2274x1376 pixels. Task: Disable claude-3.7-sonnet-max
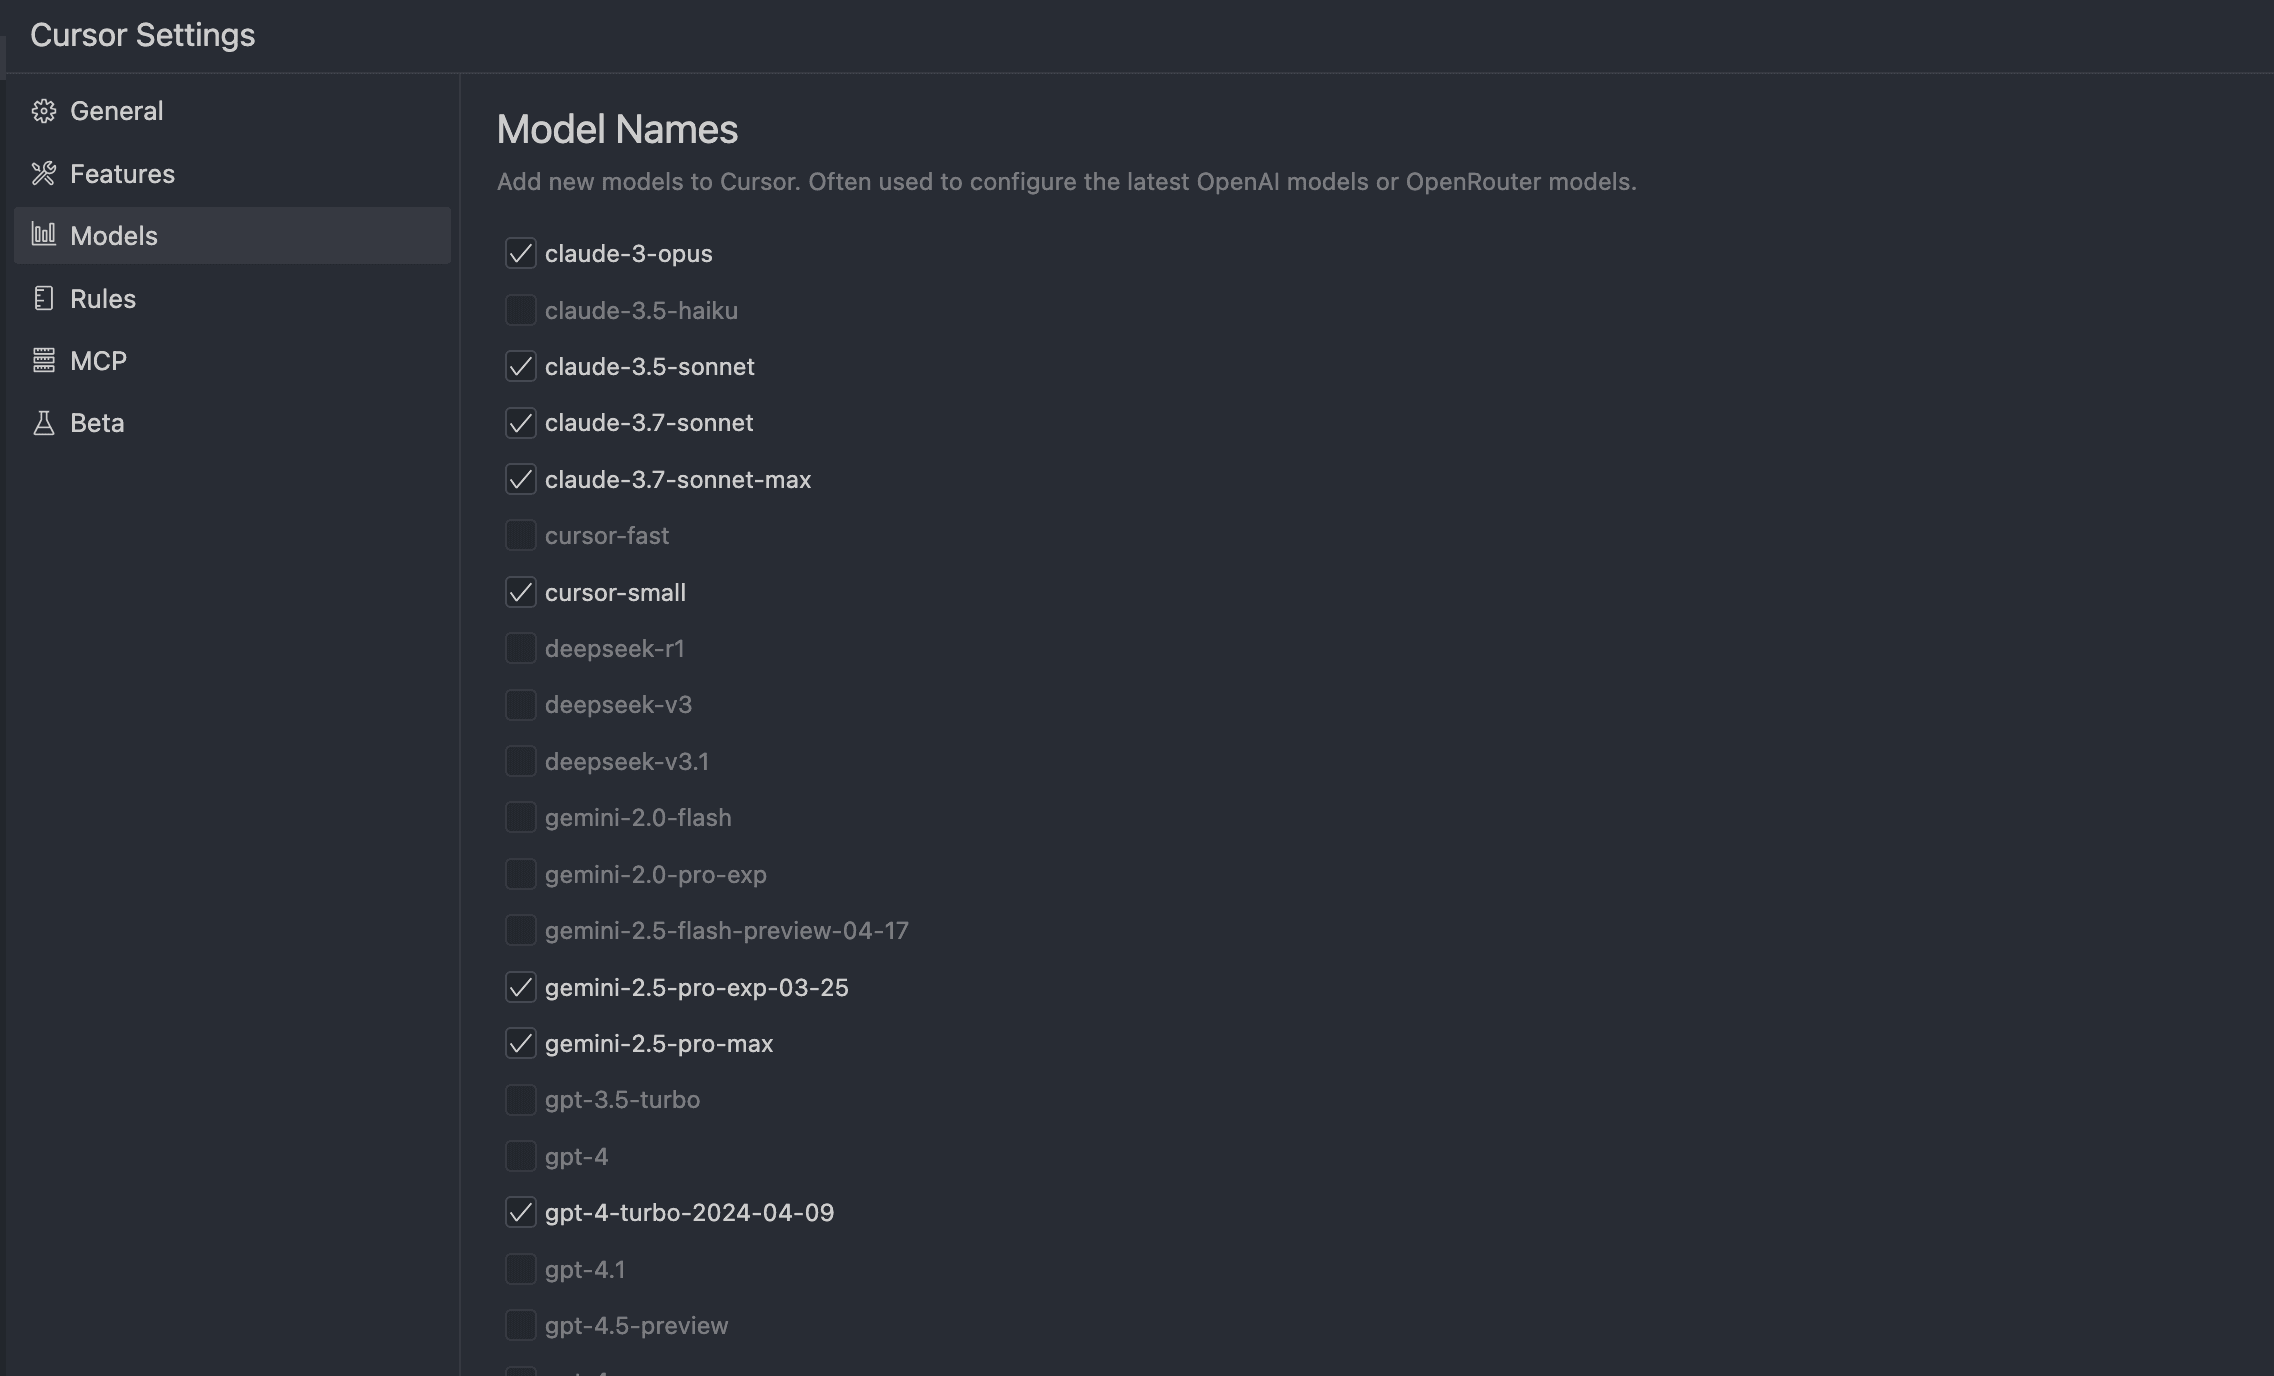pyautogui.click(x=520, y=479)
